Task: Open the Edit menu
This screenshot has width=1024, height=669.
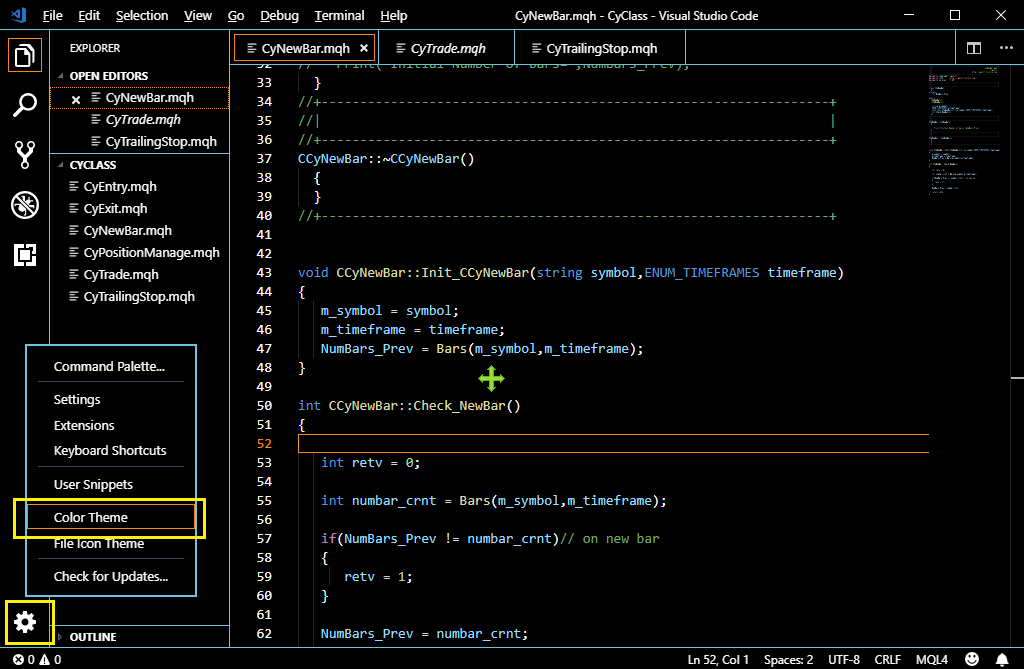Action: 89,16
